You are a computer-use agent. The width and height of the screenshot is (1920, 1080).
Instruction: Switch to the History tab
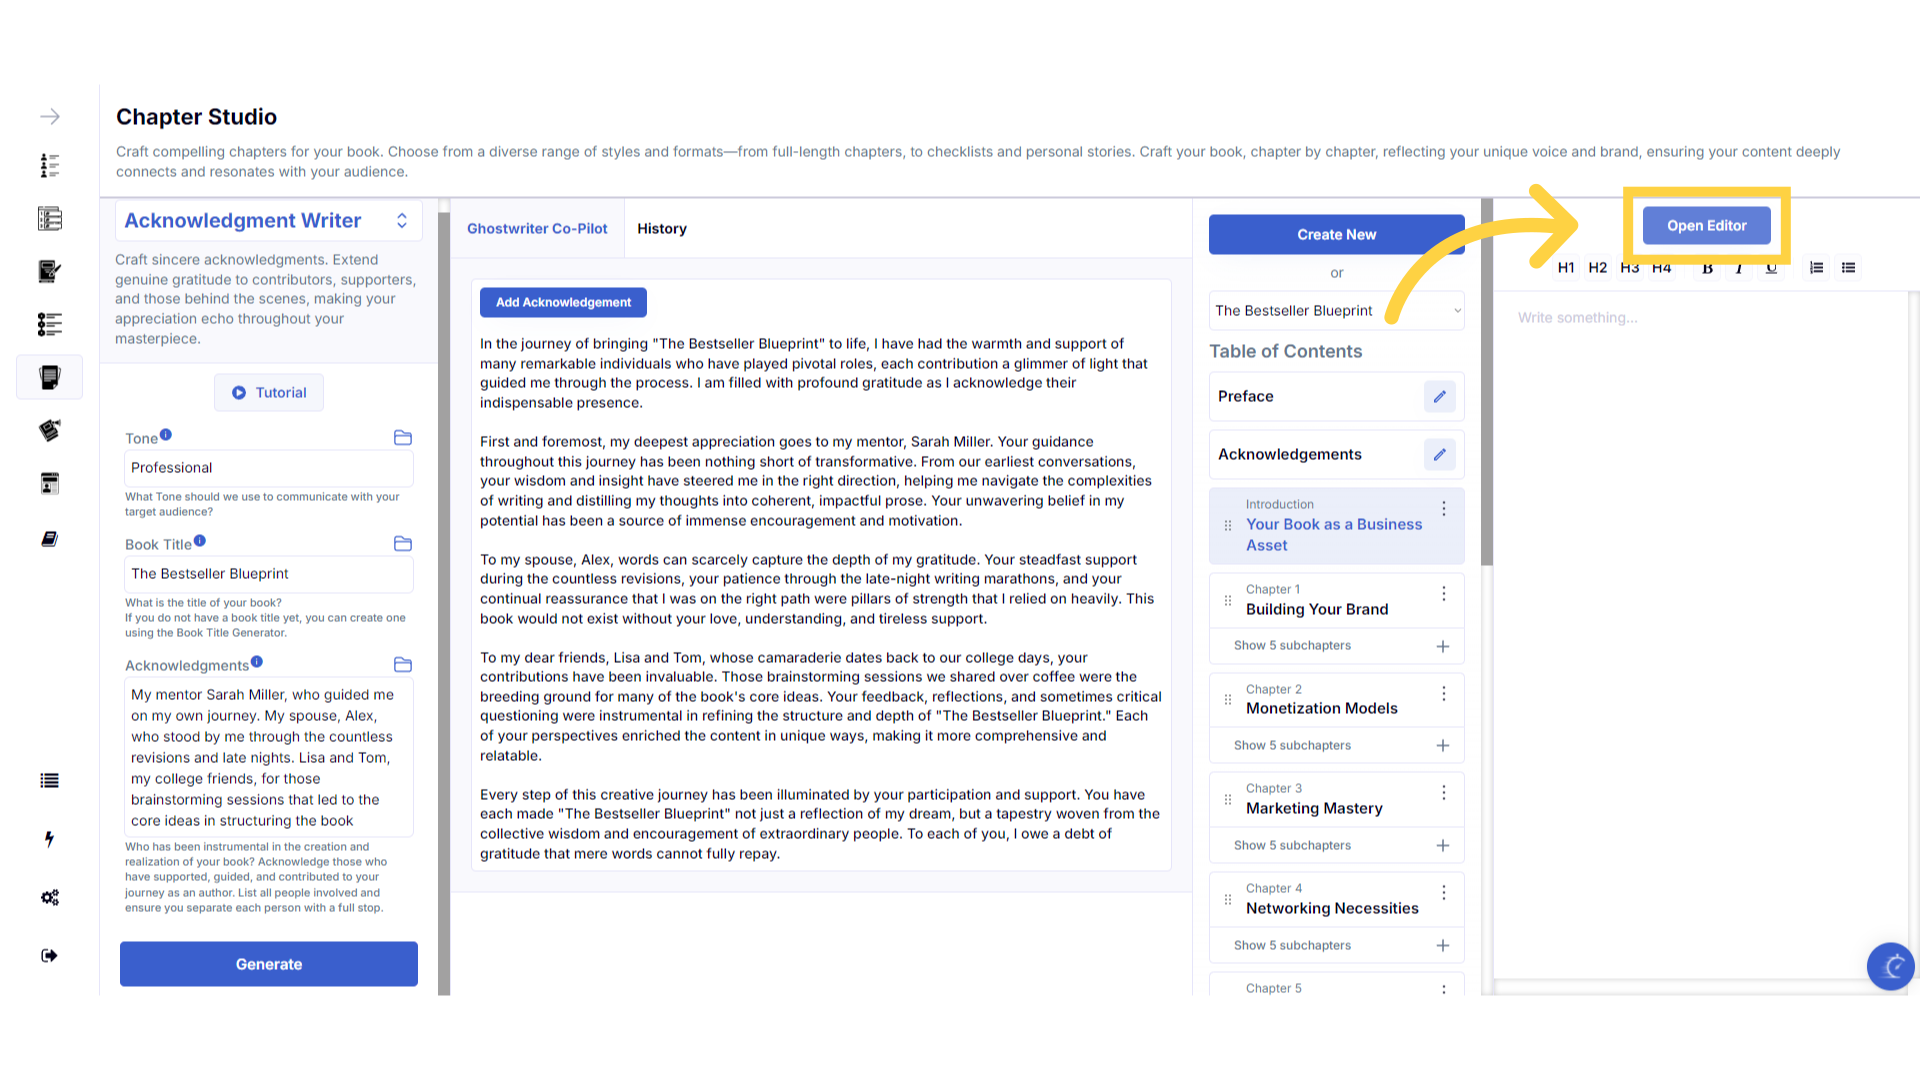pos(661,229)
